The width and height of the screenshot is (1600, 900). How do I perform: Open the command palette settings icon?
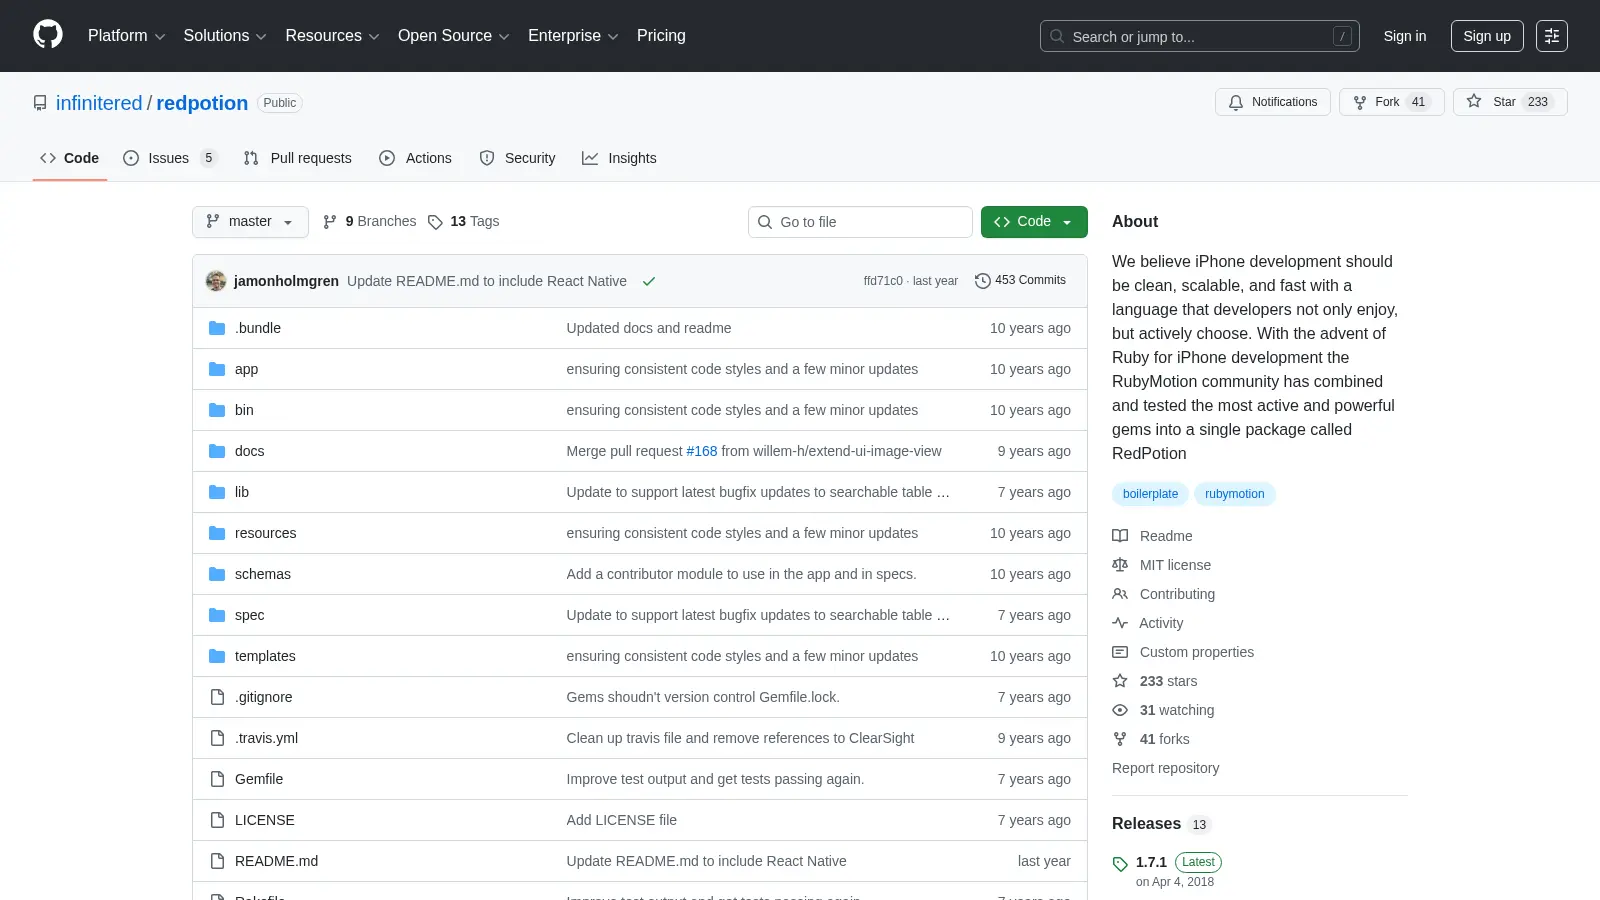1552,36
